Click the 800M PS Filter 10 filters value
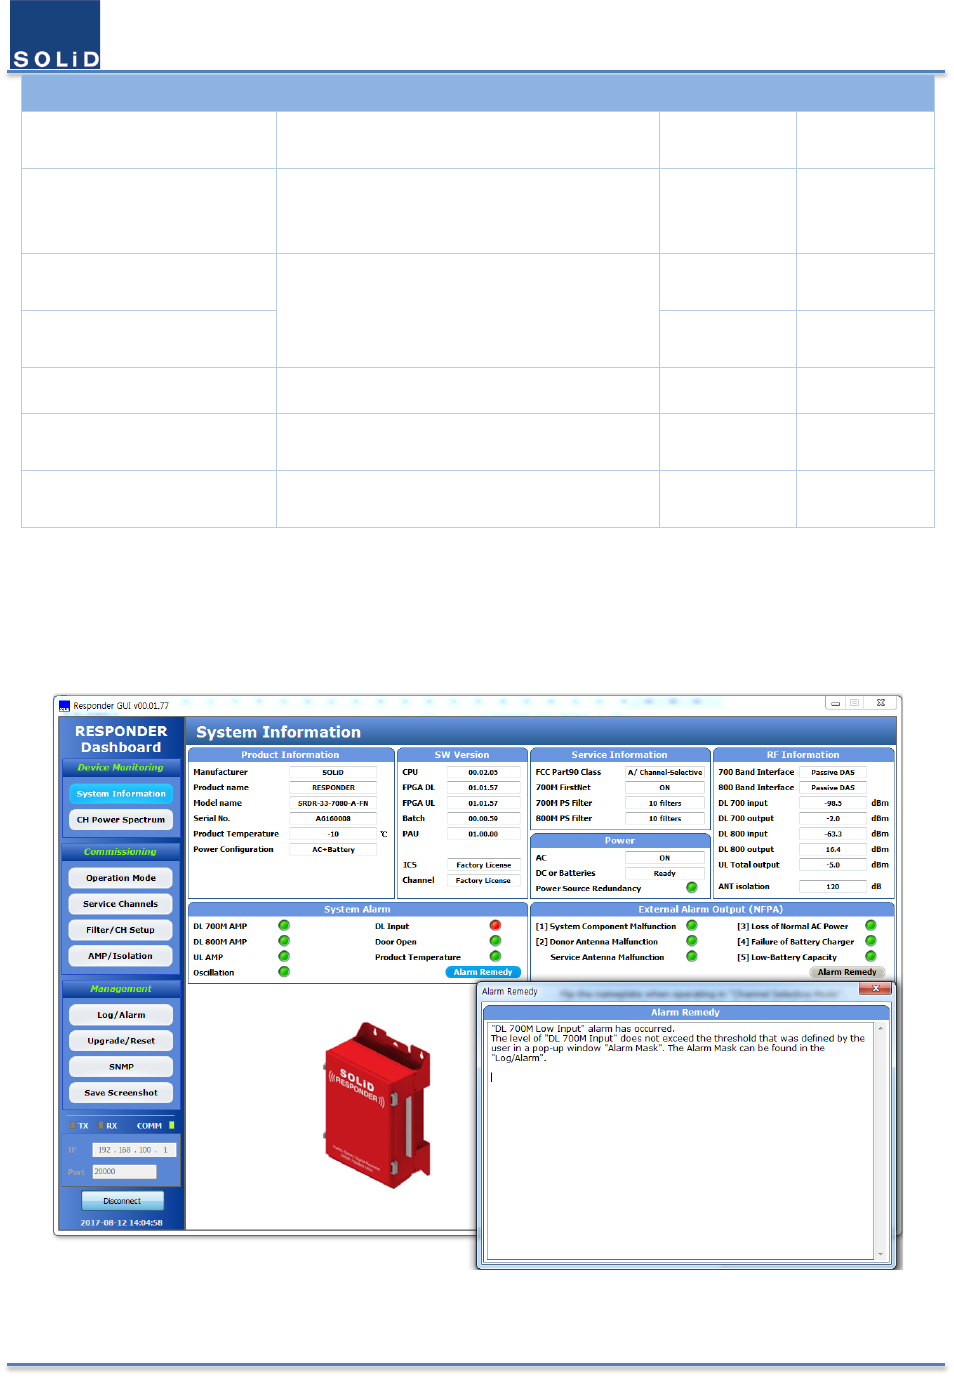 coord(665,819)
